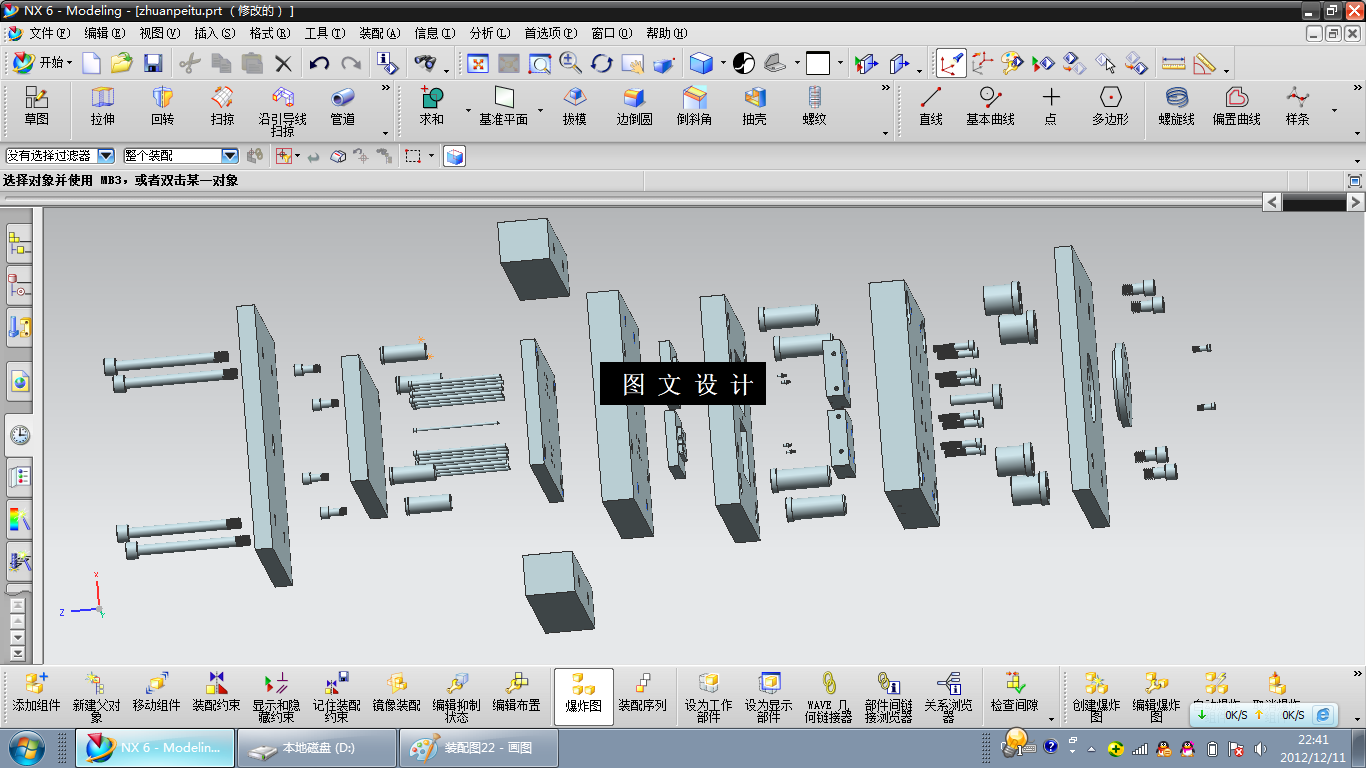
Task: Select the 螺纹 thread tool
Action: (x=814, y=106)
